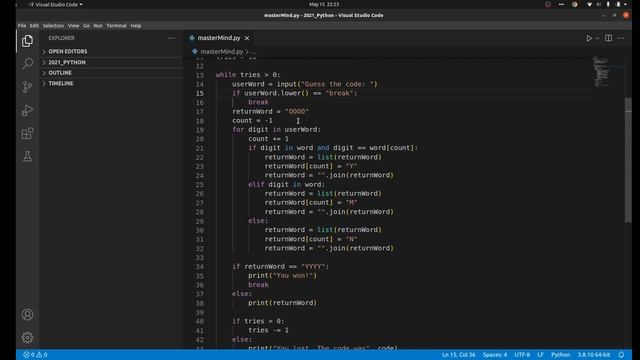
Task: Open Explorer panel More Actions ellipsis
Action: click(x=171, y=38)
